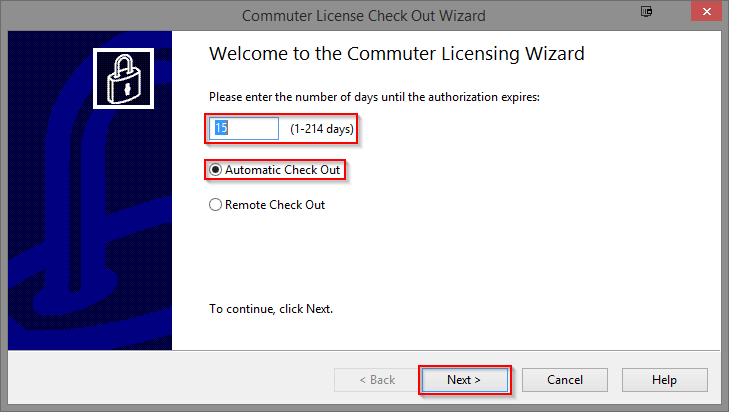Click into the days expiration input field

coord(244,128)
